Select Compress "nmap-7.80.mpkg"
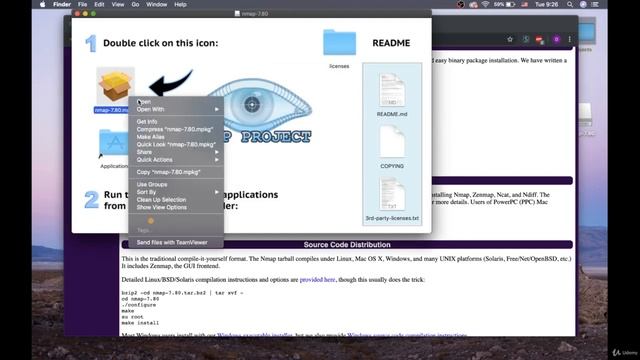Viewport: 640px width, 360px height. (176, 129)
